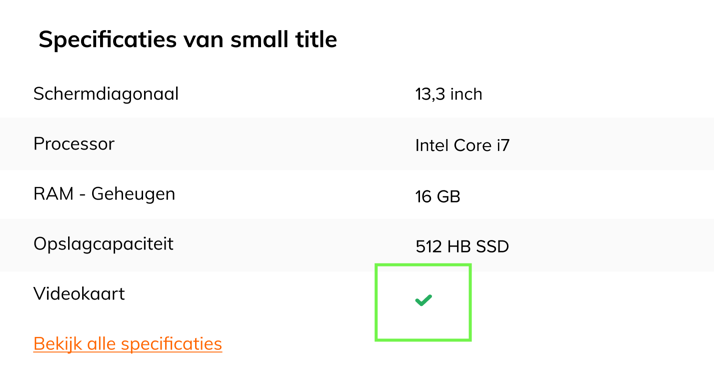Image resolution: width=714 pixels, height=390 pixels.
Task: Click the 'inch' unit text
Action: [466, 94]
